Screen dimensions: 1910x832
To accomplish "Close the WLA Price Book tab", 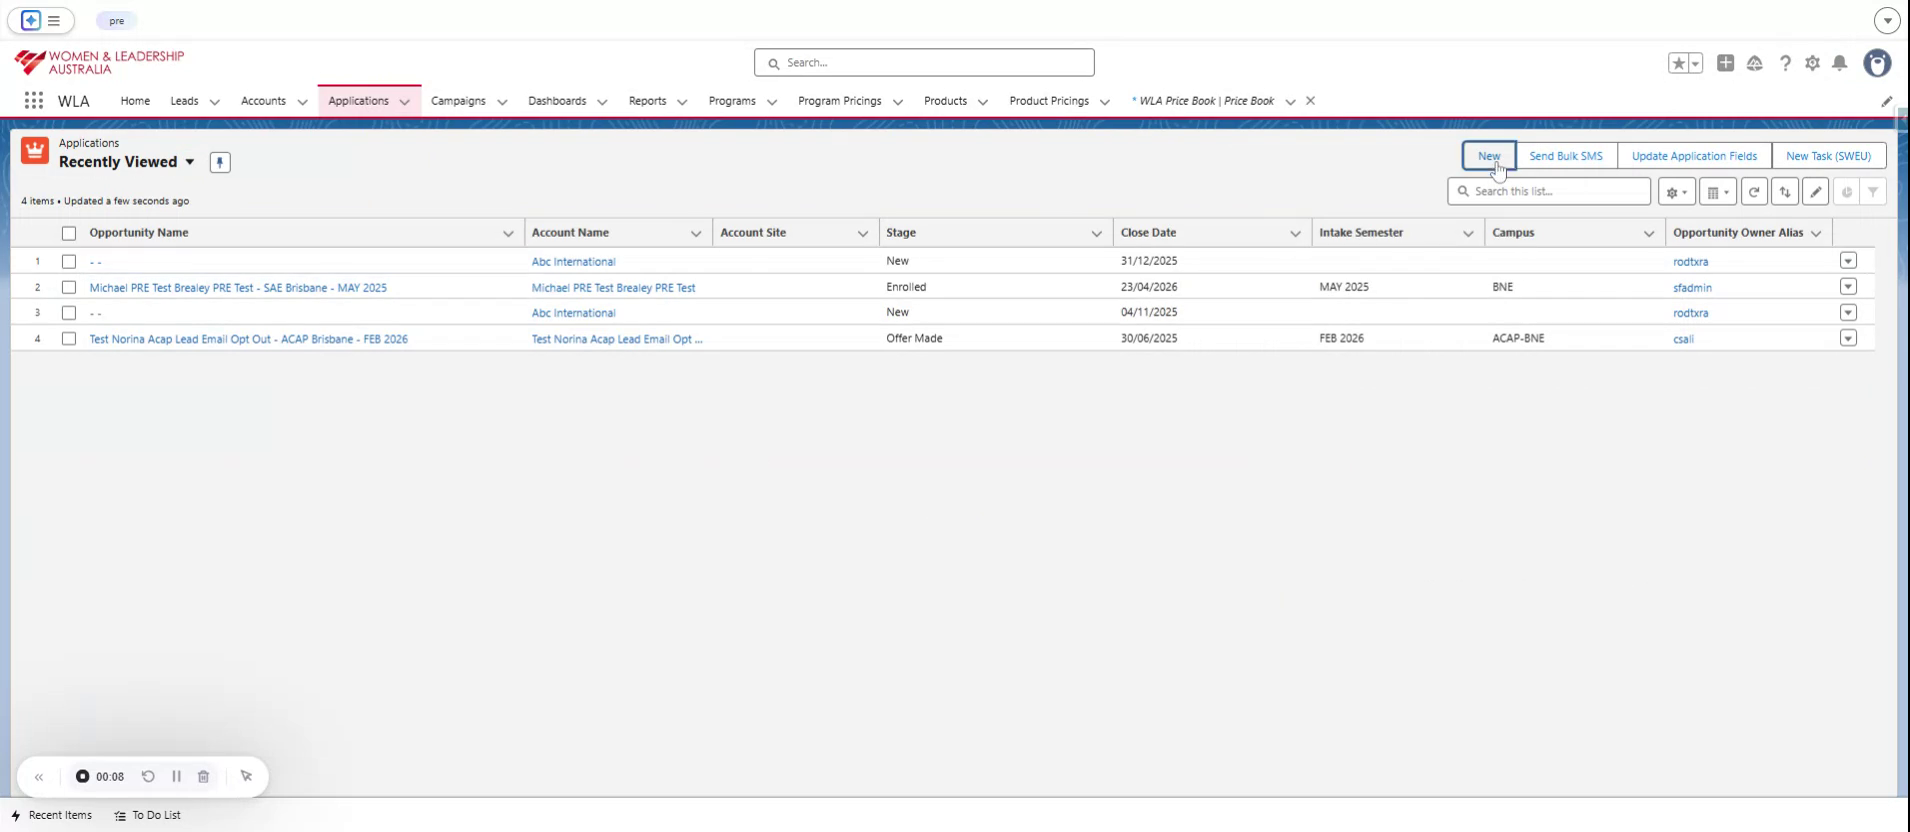I will pyautogui.click(x=1310, y=101).
